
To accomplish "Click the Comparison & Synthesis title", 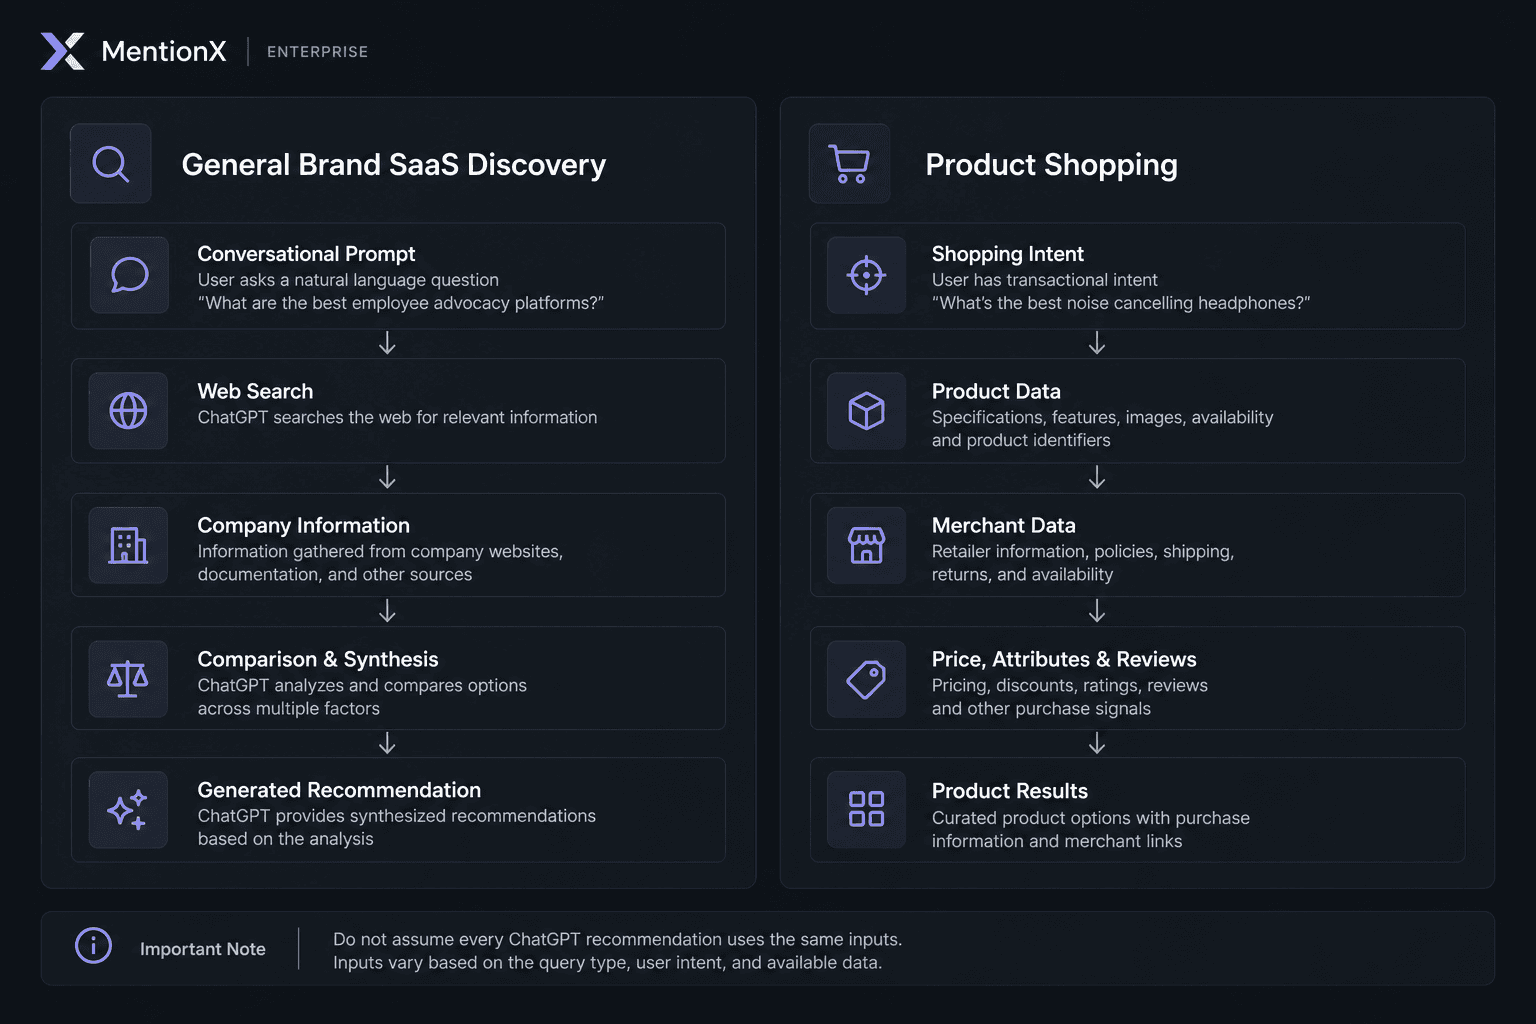I will coord(318,659).
